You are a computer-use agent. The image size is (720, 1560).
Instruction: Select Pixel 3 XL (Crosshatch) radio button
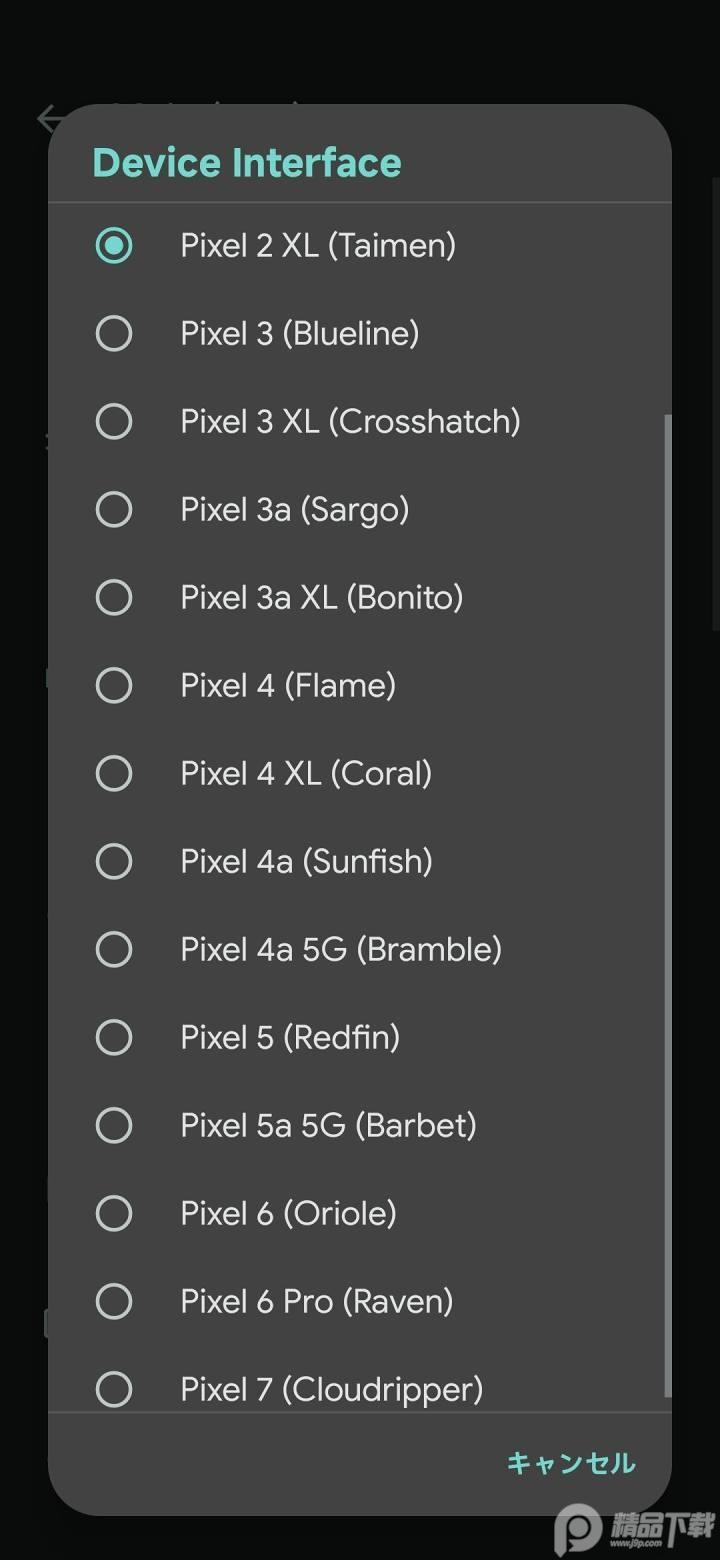point(113,421)
